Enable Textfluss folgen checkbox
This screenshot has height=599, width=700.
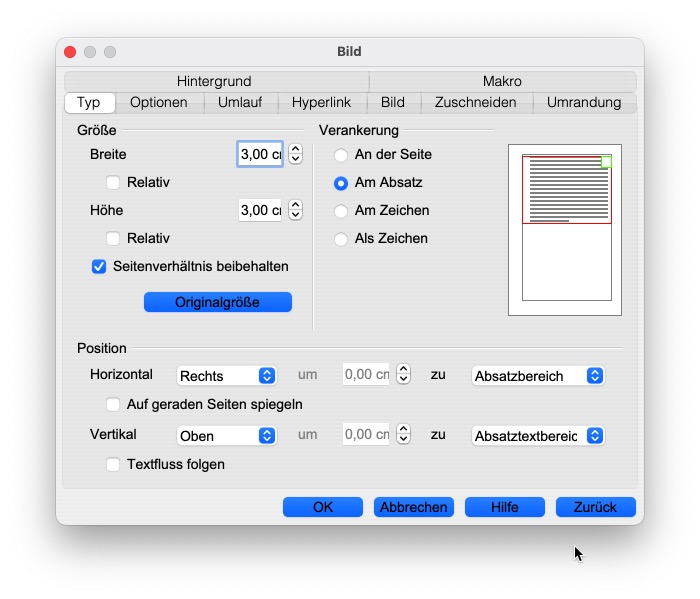pyautogui.click(x=113, y=465)
